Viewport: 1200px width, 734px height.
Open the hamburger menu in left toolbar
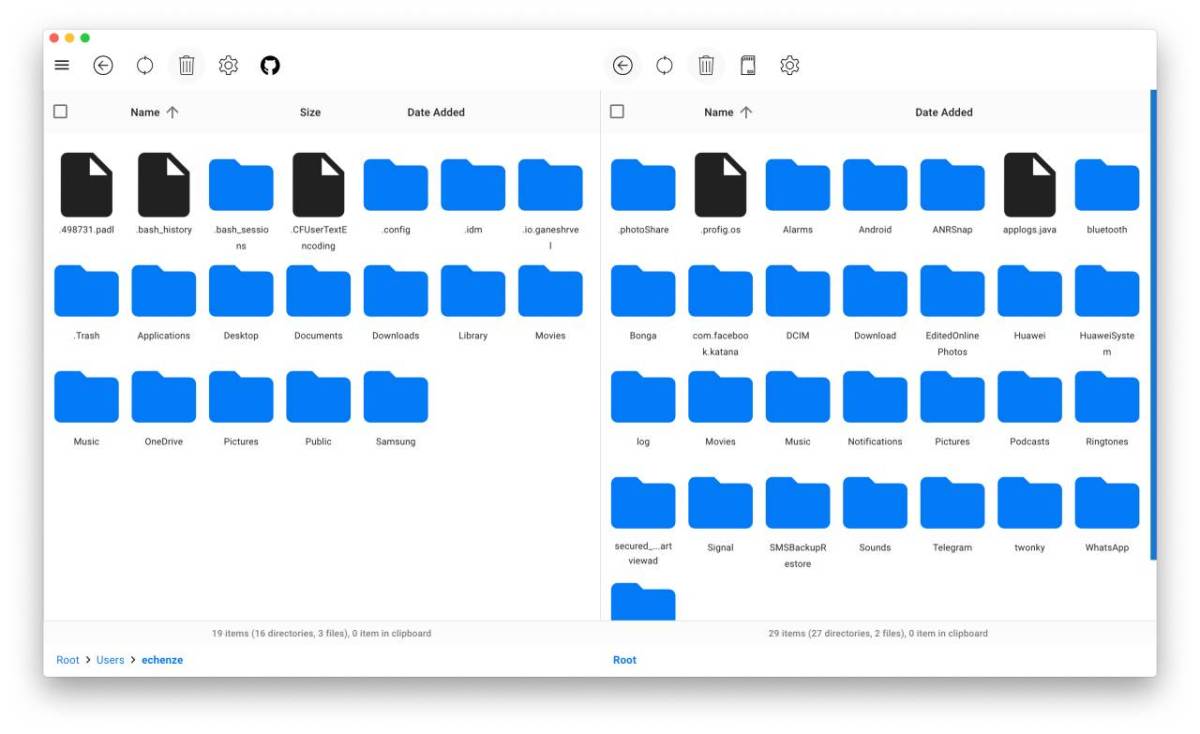[62, 65]
